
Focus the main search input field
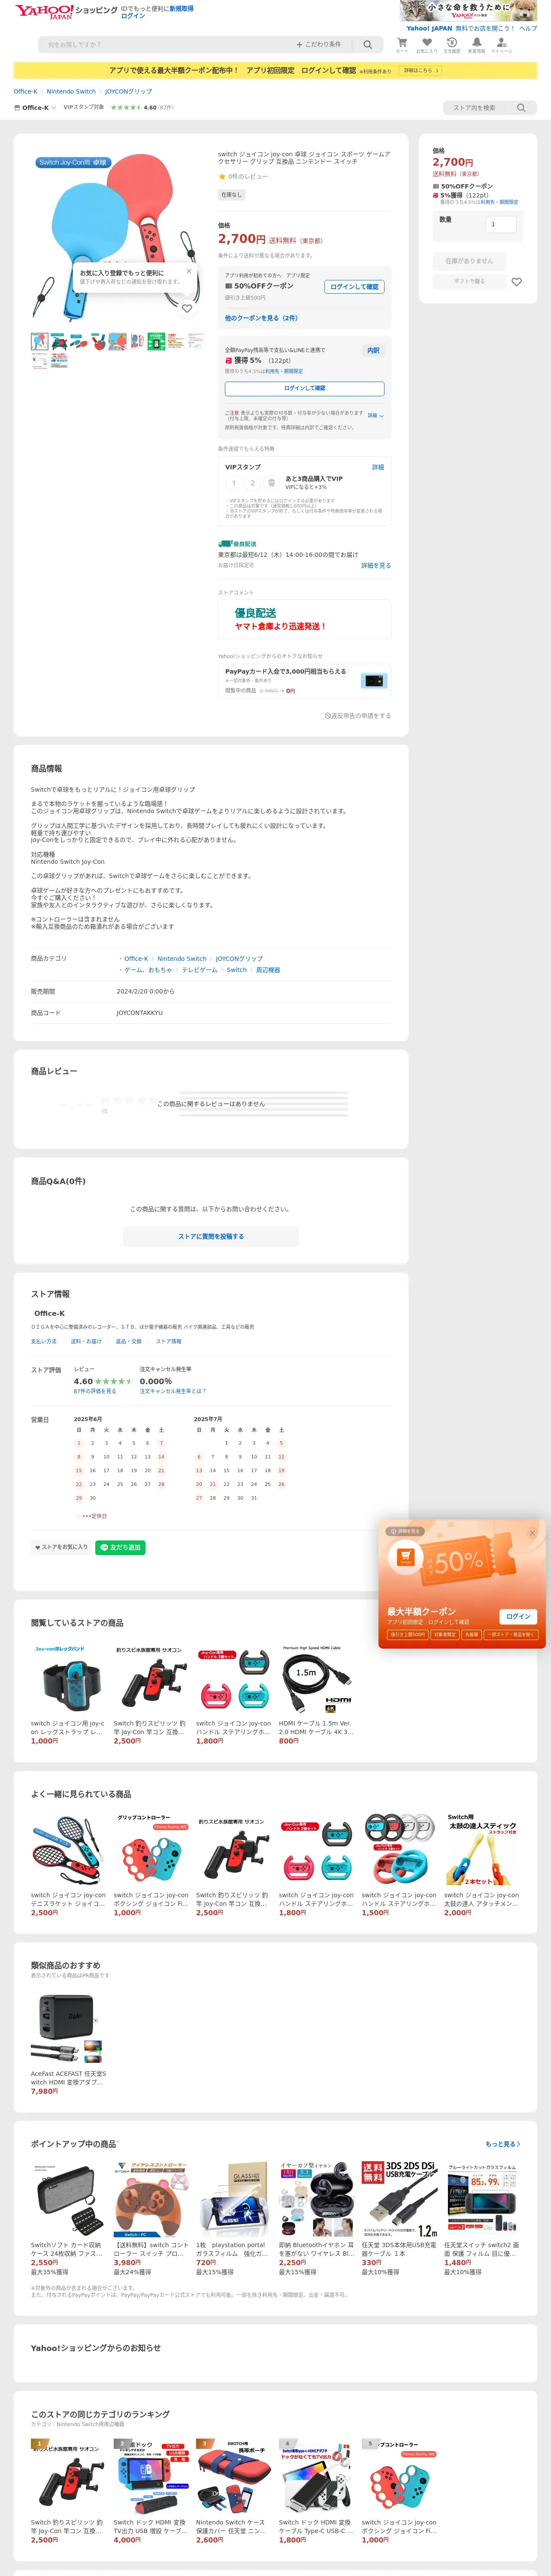(165, 45)
